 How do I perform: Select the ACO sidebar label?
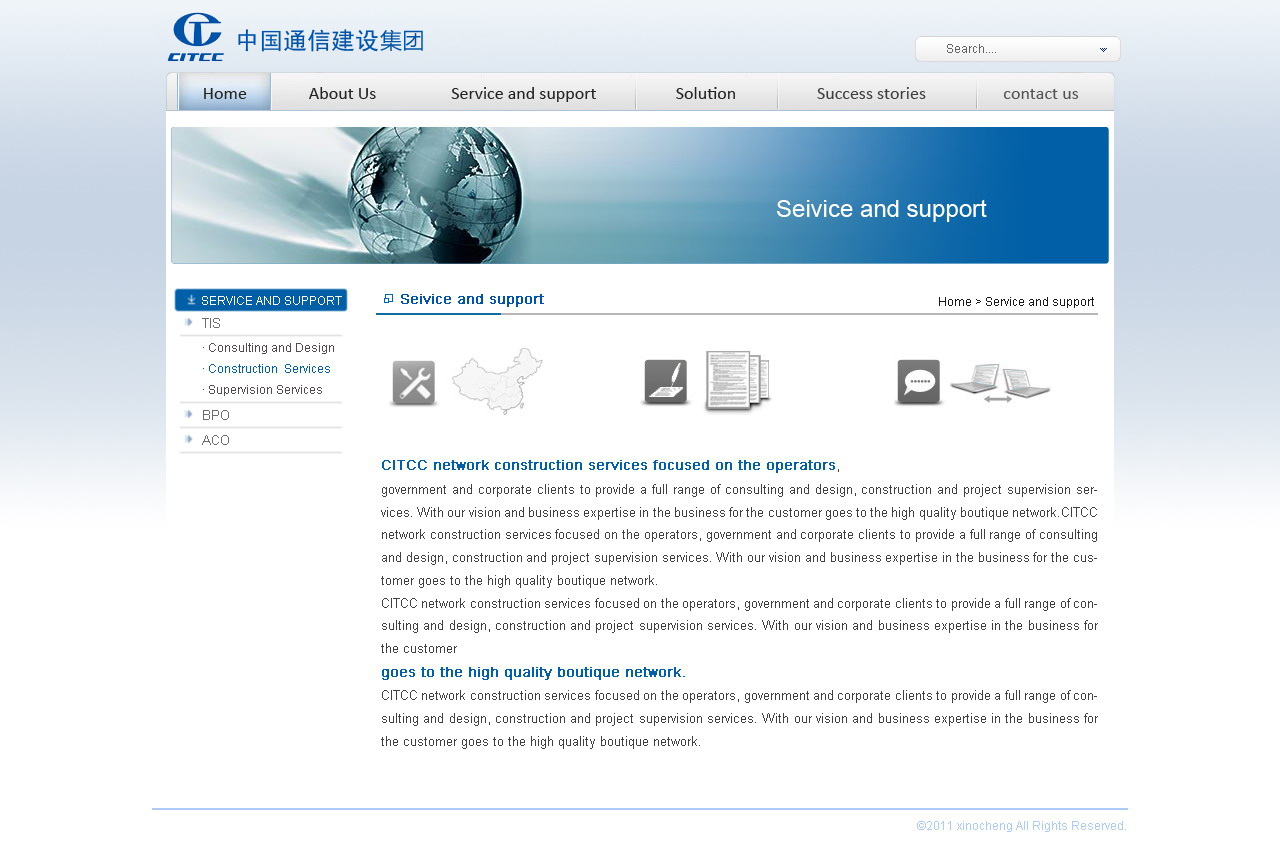click(x=216, y=440)
